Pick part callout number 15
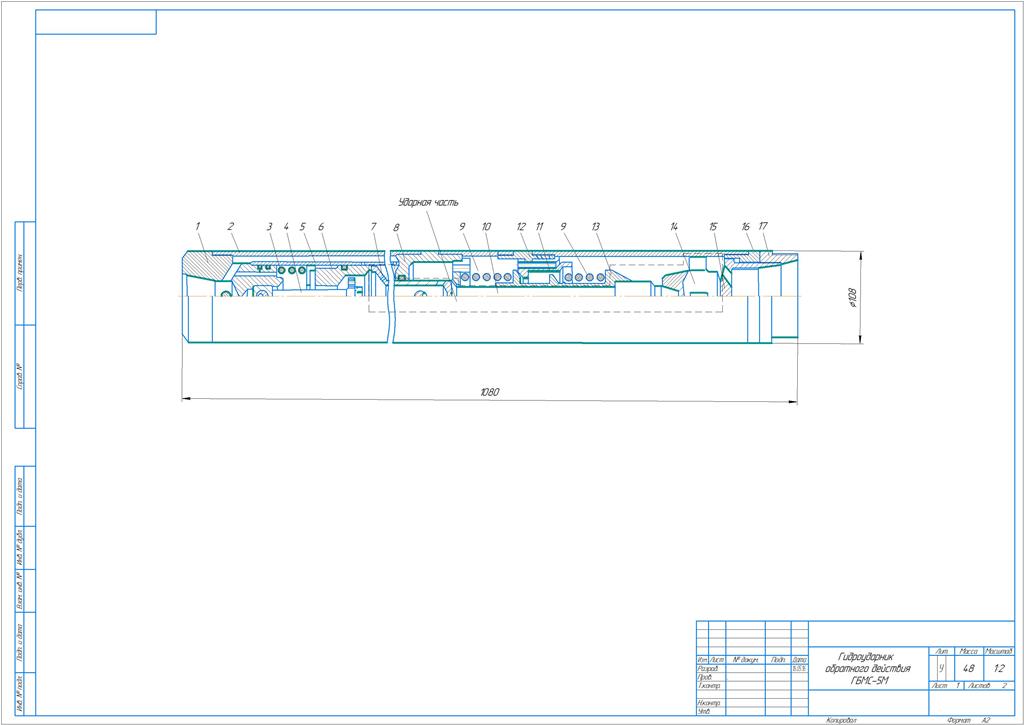Viewport: 1024px width, 725px height. 713,226
